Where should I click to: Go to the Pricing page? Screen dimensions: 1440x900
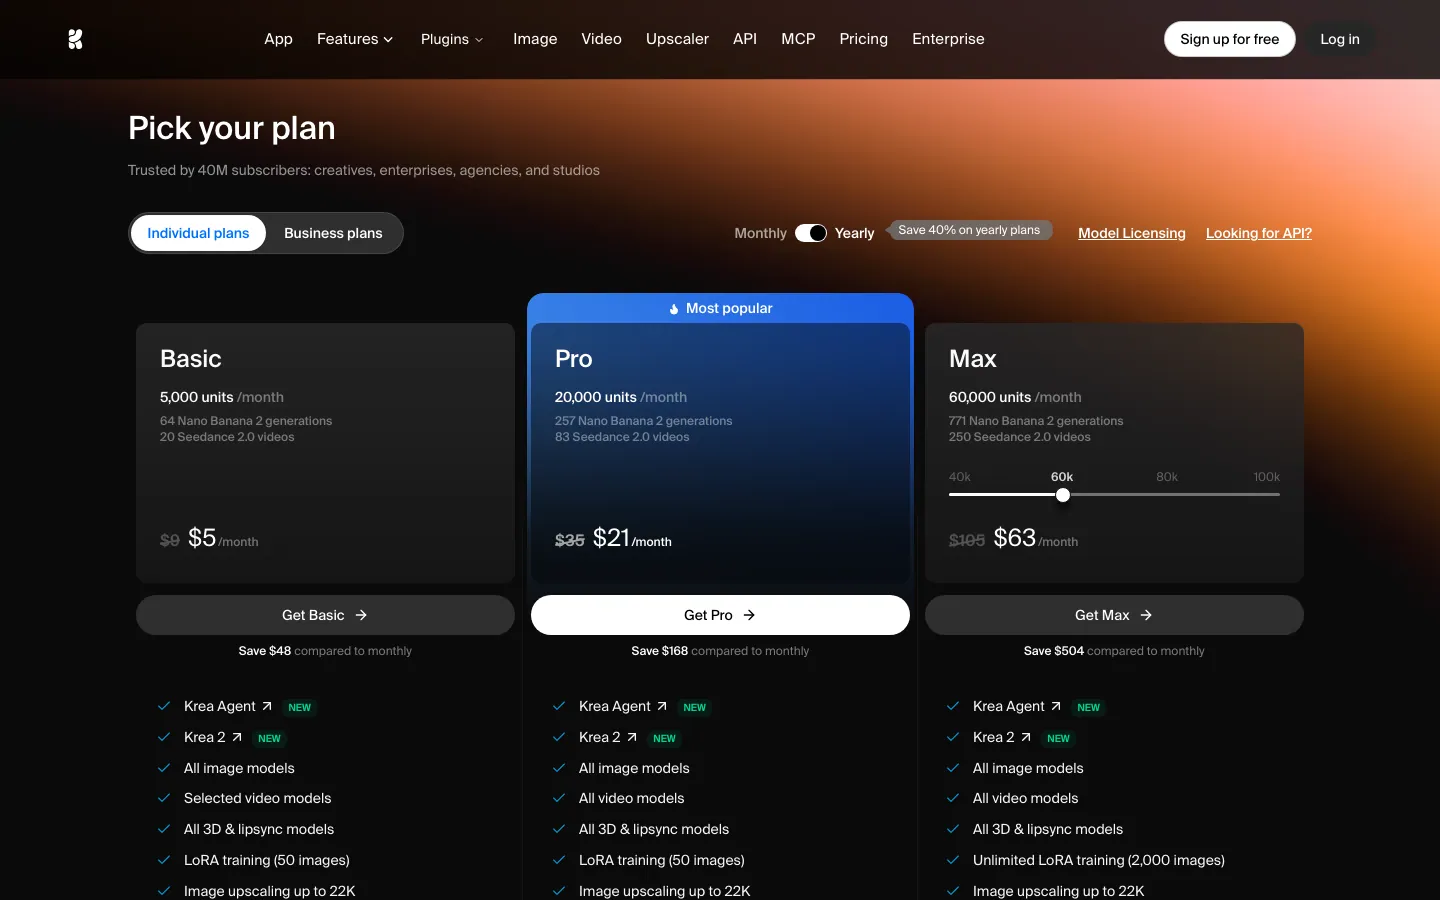(864, 39)
